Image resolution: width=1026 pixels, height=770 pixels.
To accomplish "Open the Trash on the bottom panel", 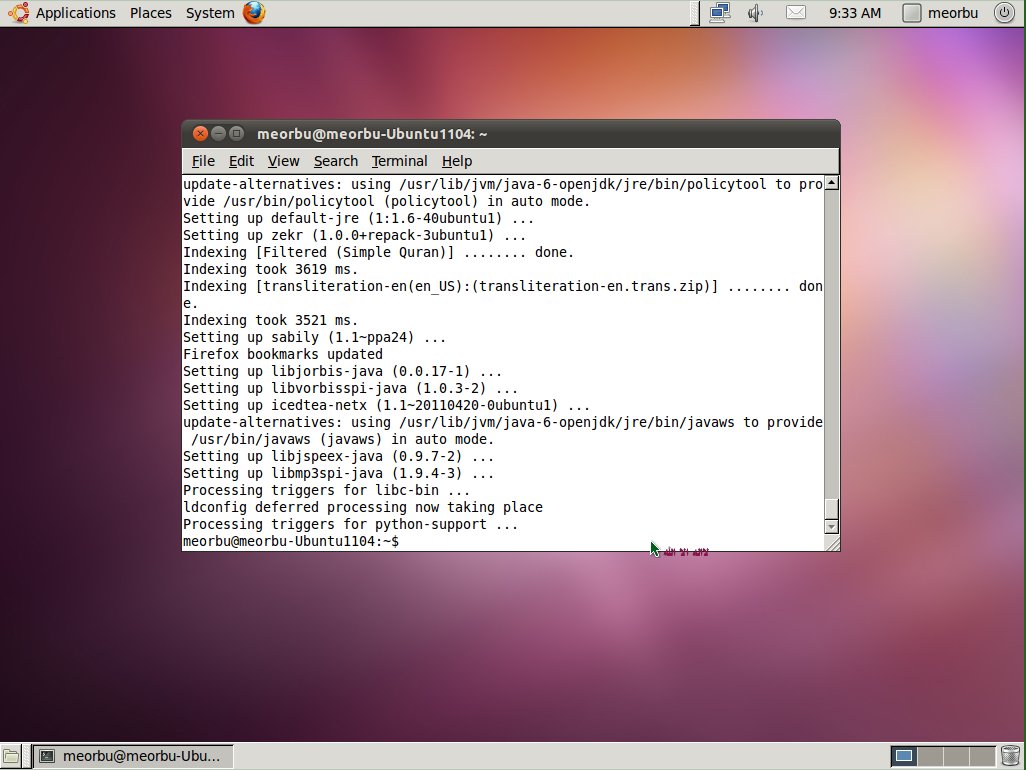I will [1010, 756].
